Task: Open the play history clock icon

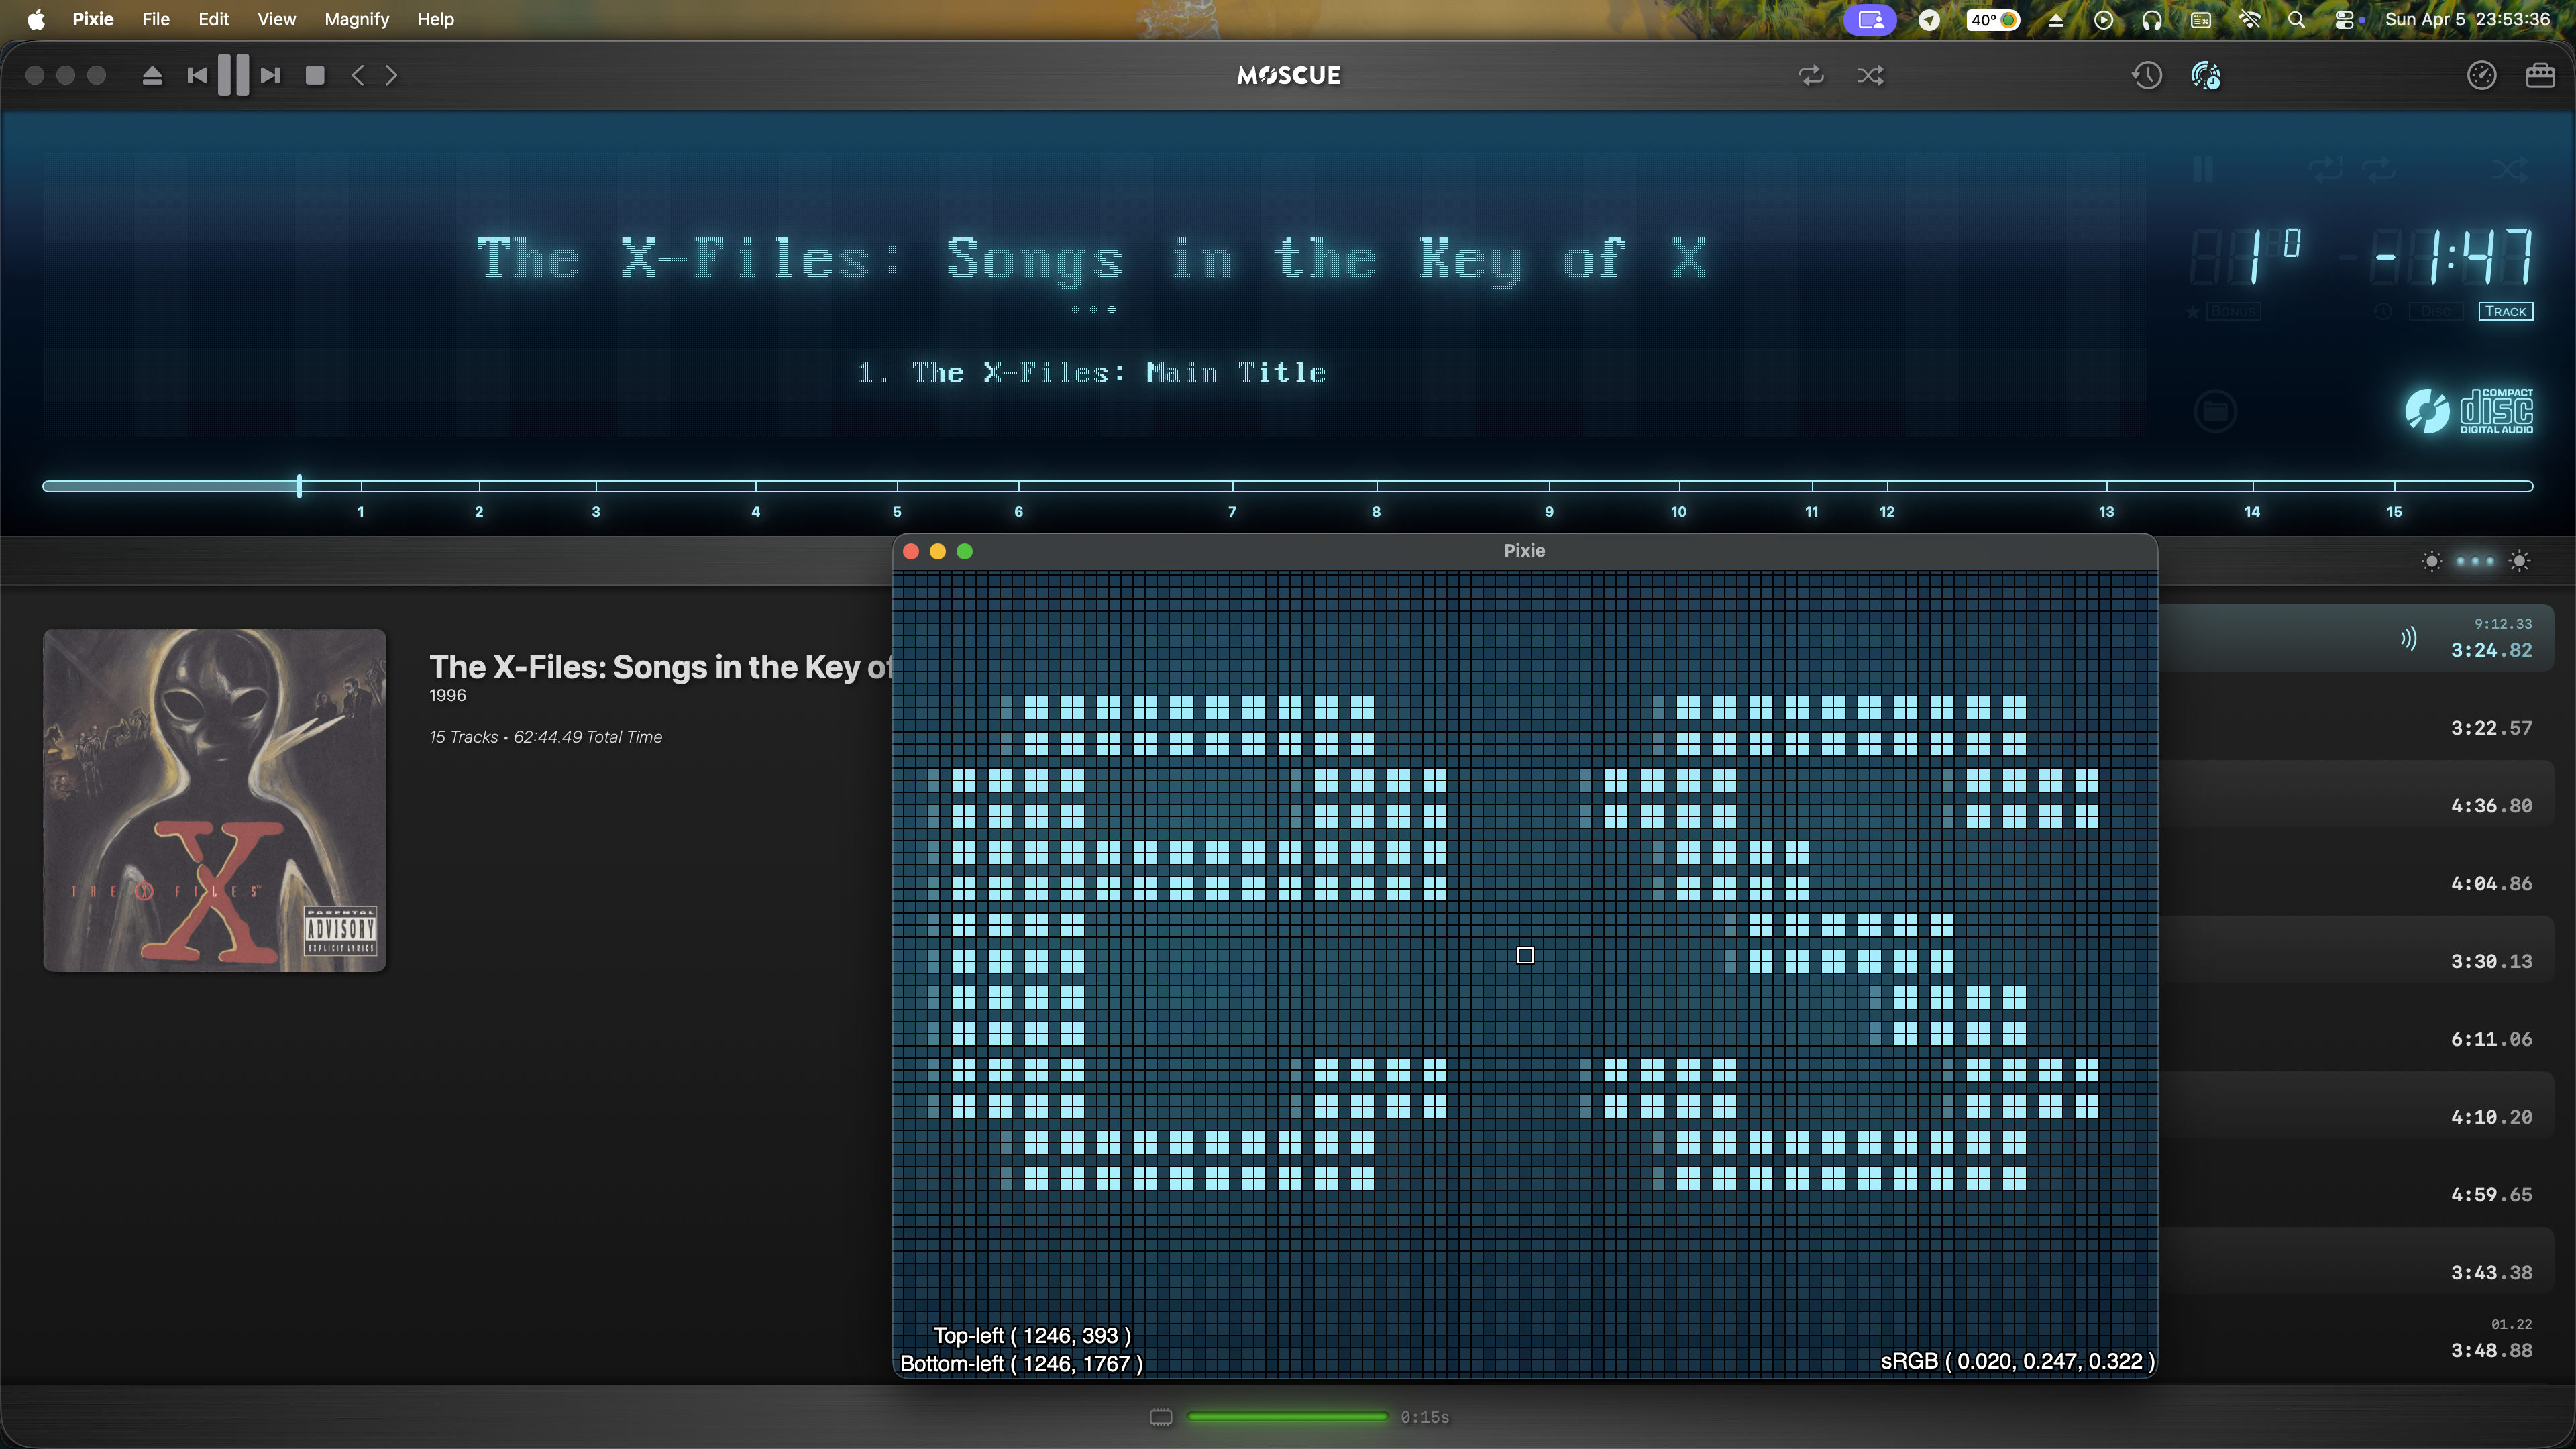Action: click(2146, 76)
